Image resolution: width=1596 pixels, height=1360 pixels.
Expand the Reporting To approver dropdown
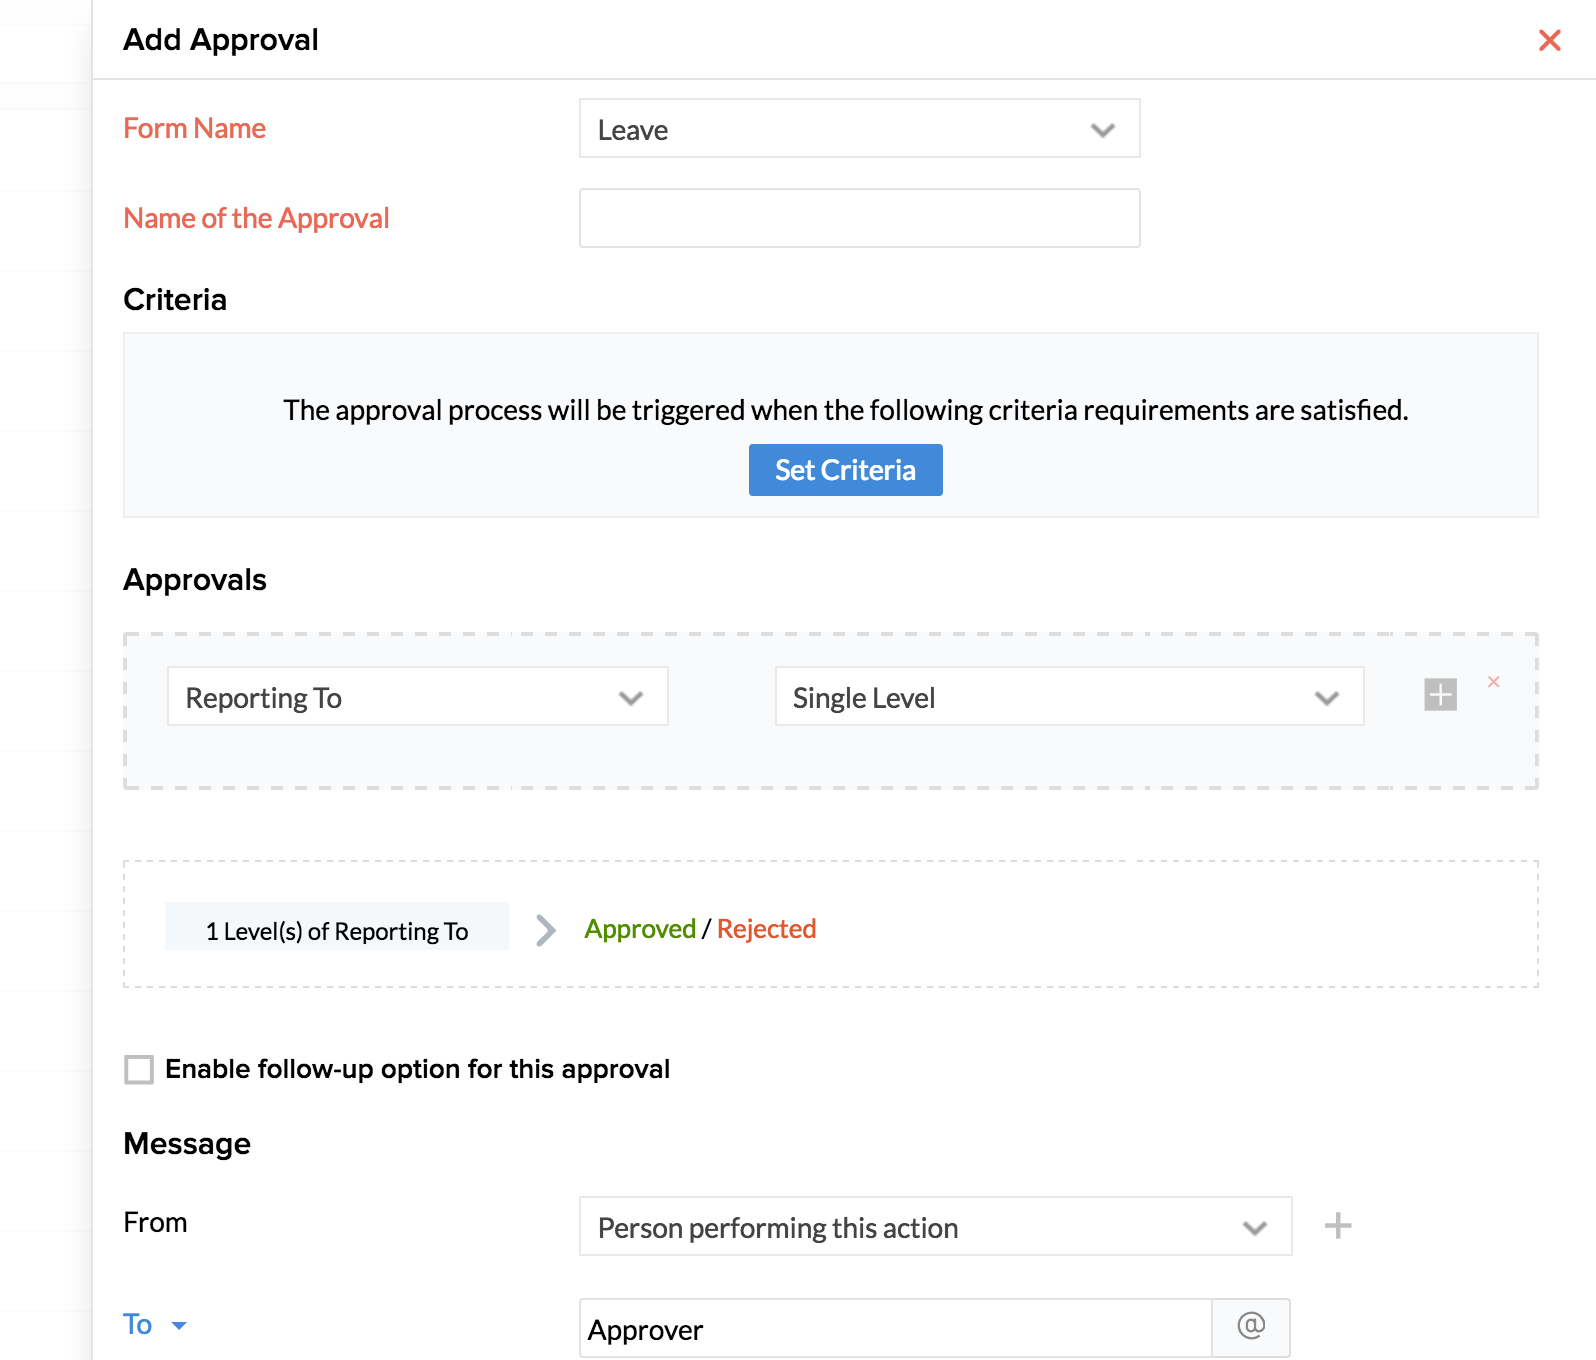[417, 697]
